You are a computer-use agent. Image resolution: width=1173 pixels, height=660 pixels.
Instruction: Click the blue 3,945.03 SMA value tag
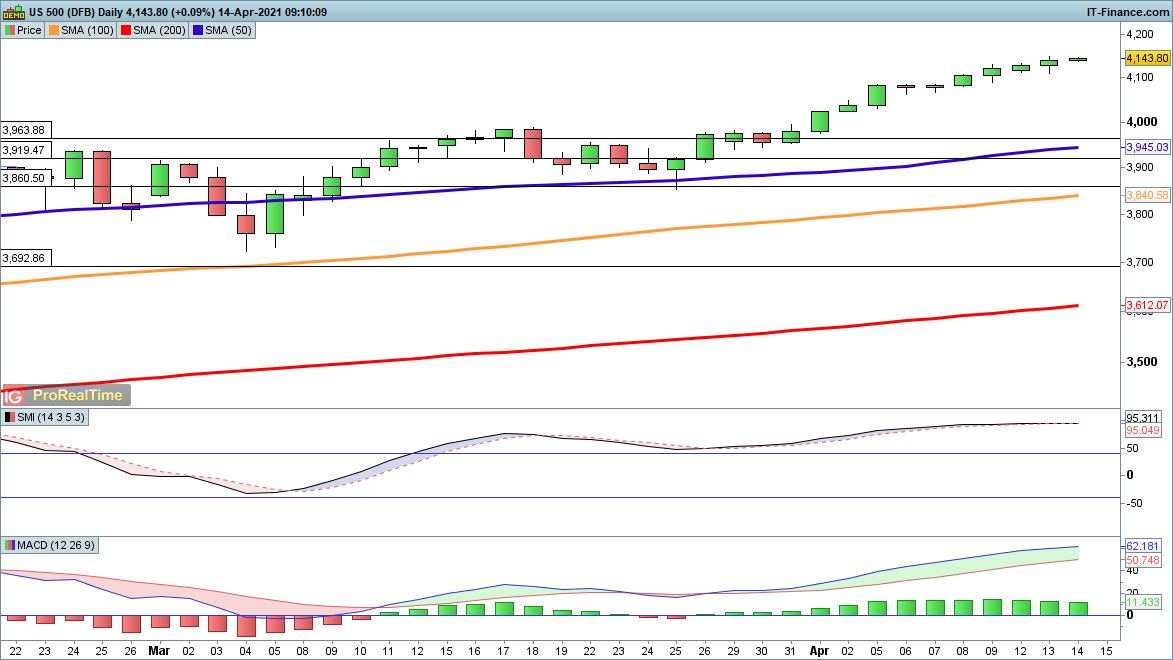pyautogui.click(x=1146, y=147)
